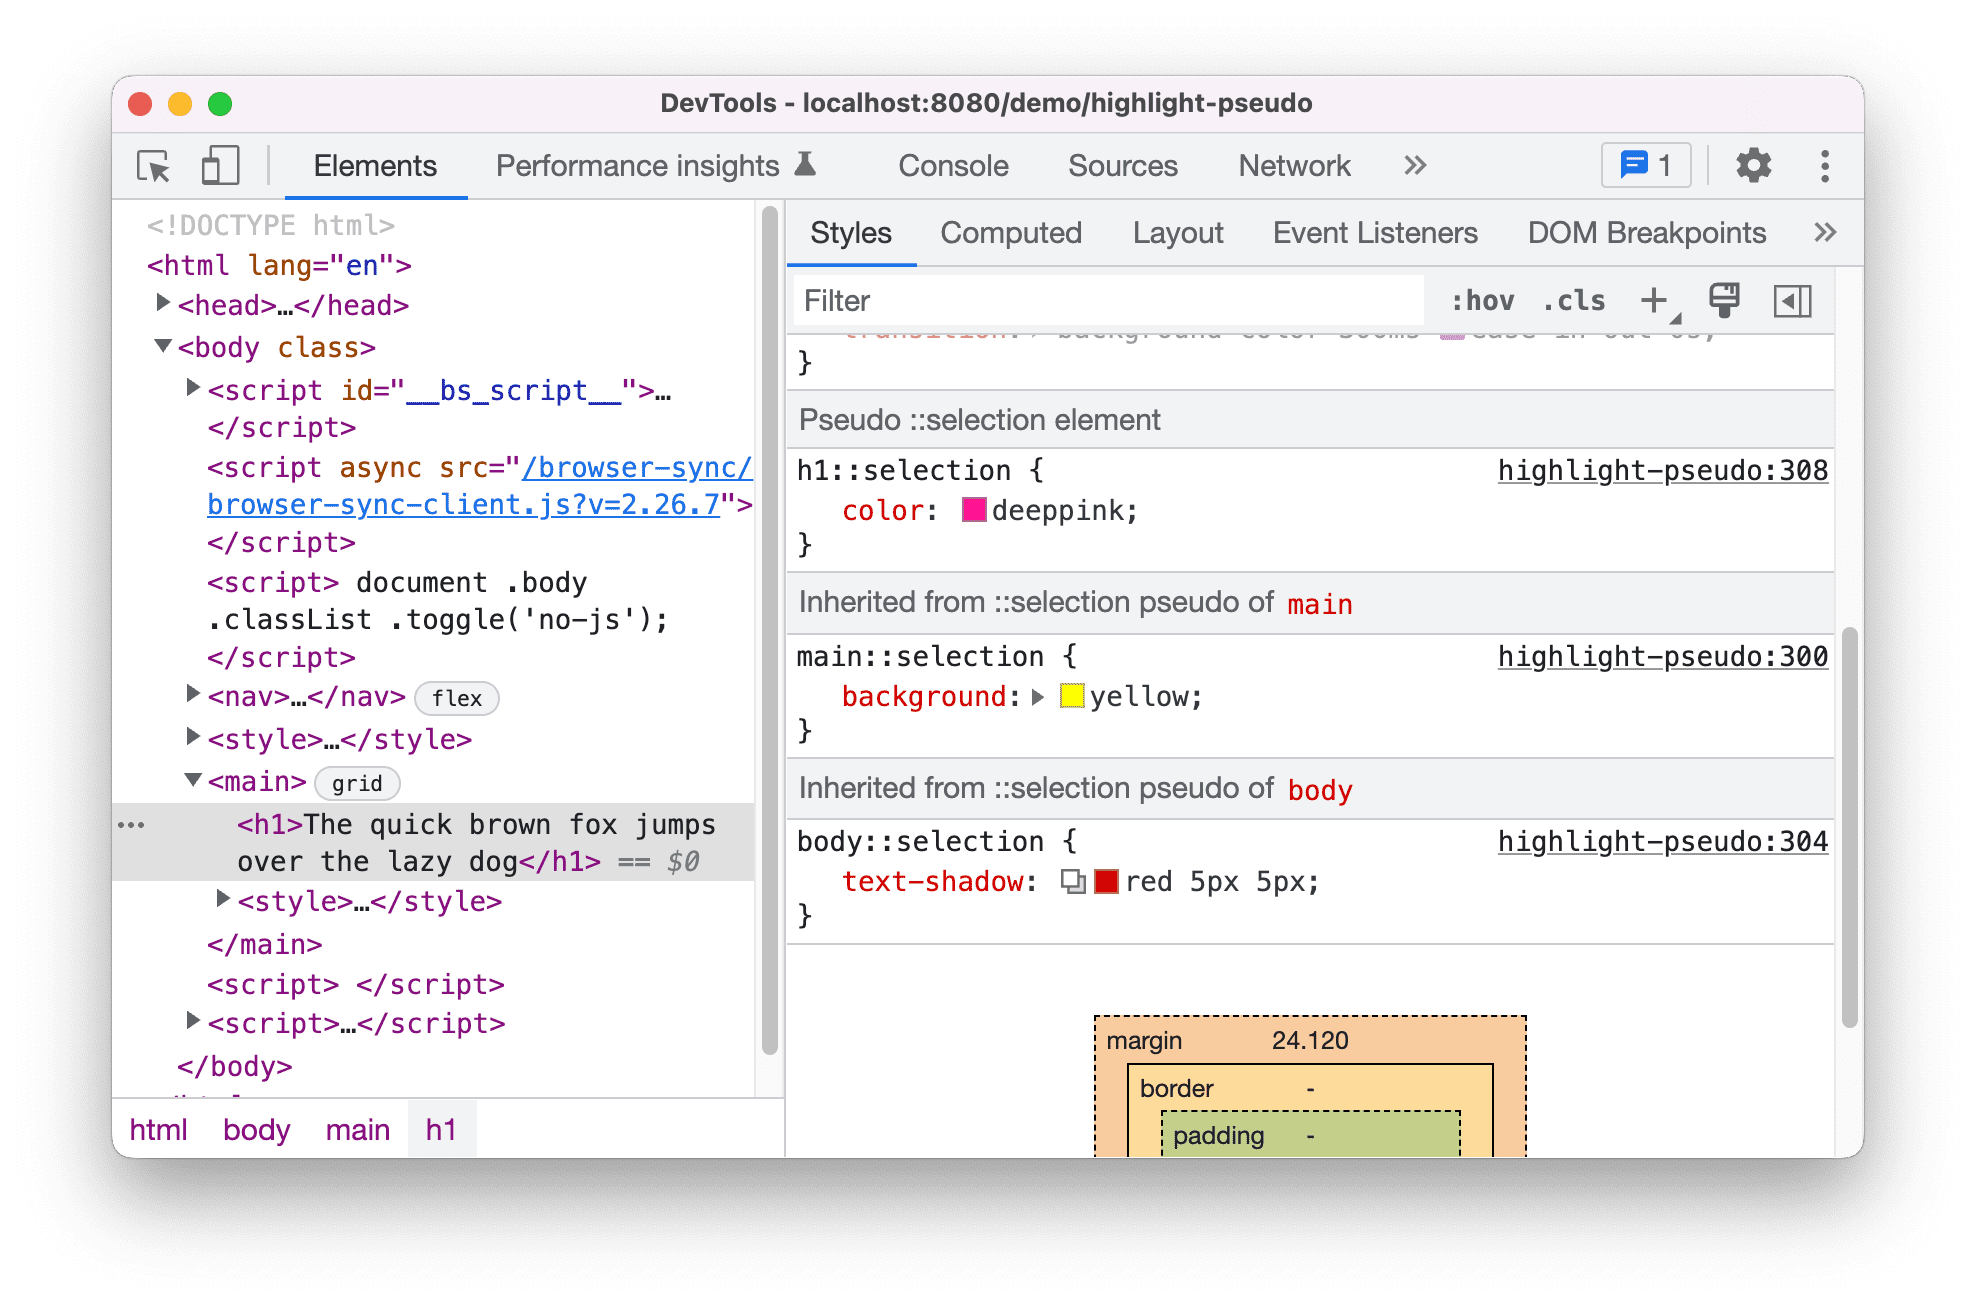Click the deeppink color swatch
The width and height of the screenshot is (1976, 1306).
point(969,510)
